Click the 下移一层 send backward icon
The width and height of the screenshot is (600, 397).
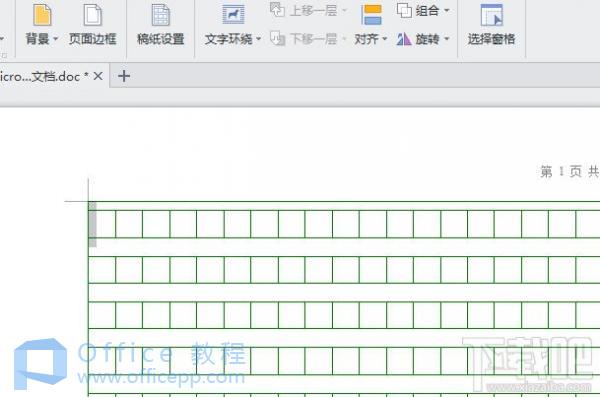click(277, 38)
